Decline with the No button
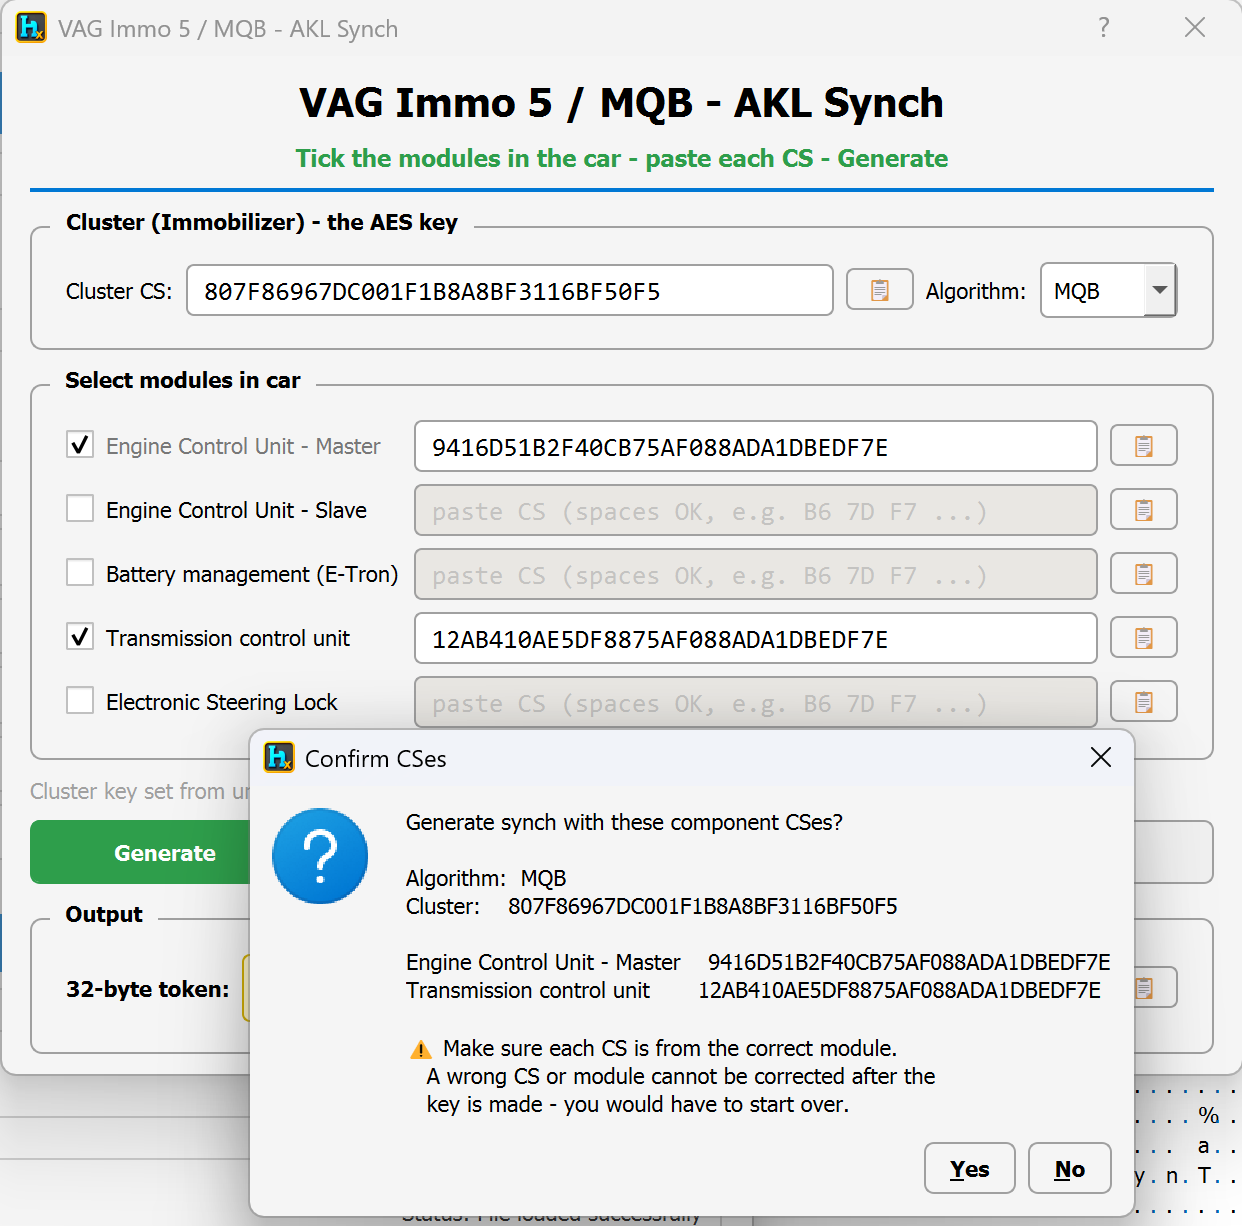 (x=1070, y=1168)
